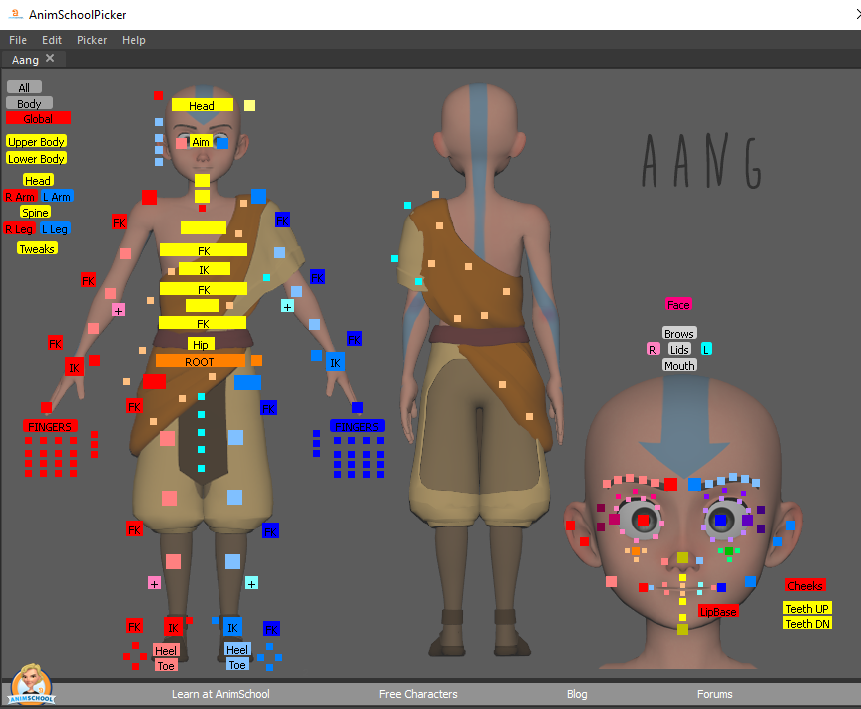Viewport: 861px width, 709px height.
Task: Click the pink R side button
Action: click(x=653, y=349)
